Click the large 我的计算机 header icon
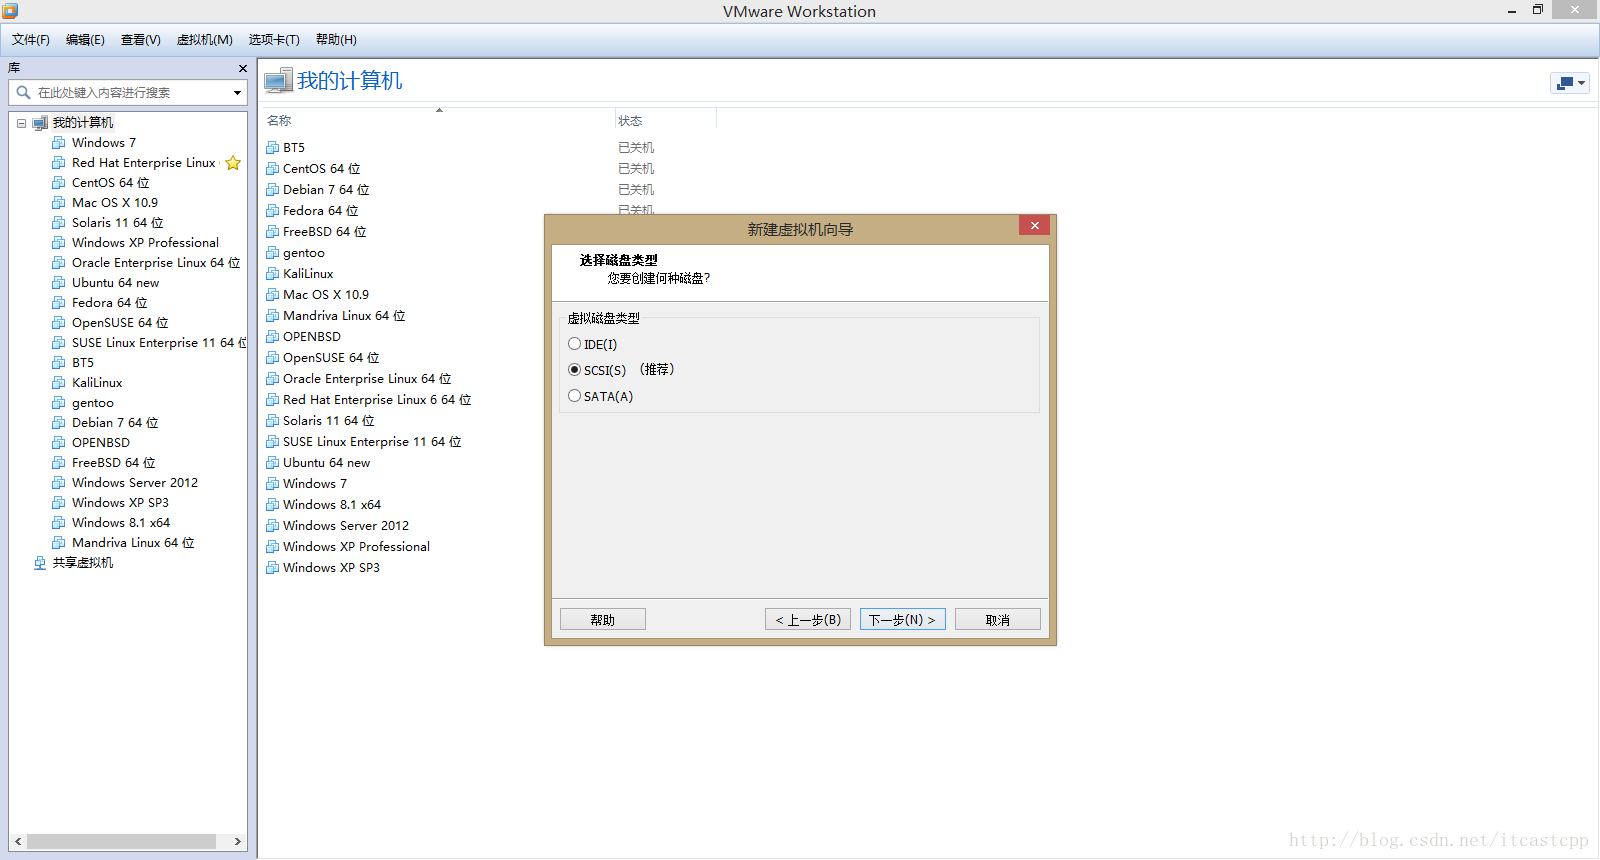The width and height of the screenshot is (1600, 860). pyautogui.click(x=278, y=81)
